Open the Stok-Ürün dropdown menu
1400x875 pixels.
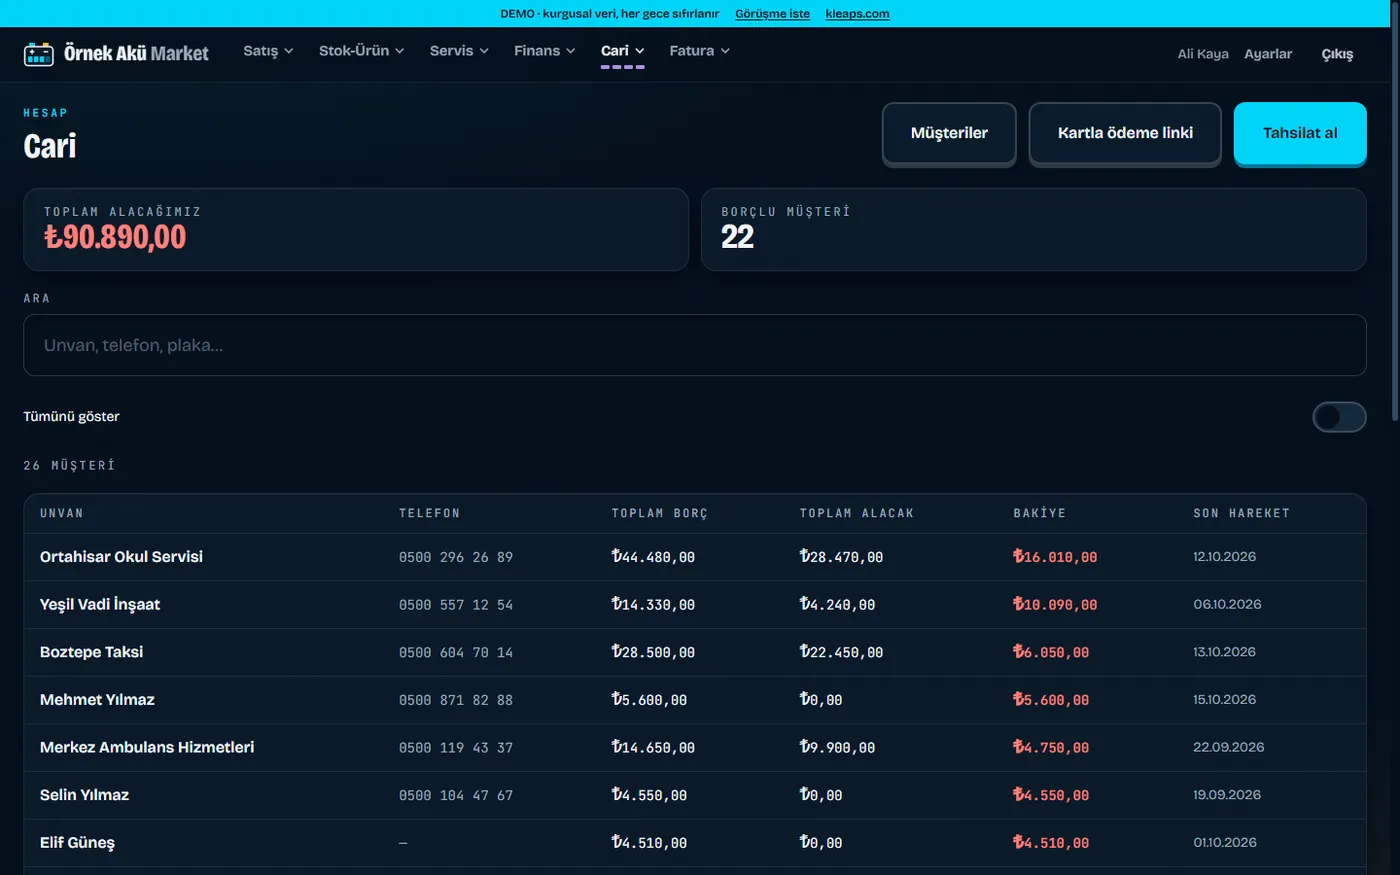coord(361,51)
